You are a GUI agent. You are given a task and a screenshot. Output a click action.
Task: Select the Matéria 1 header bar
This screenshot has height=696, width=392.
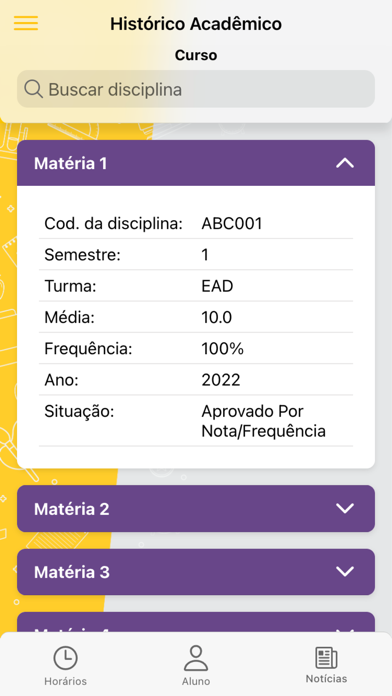click(x=196, y=163)
